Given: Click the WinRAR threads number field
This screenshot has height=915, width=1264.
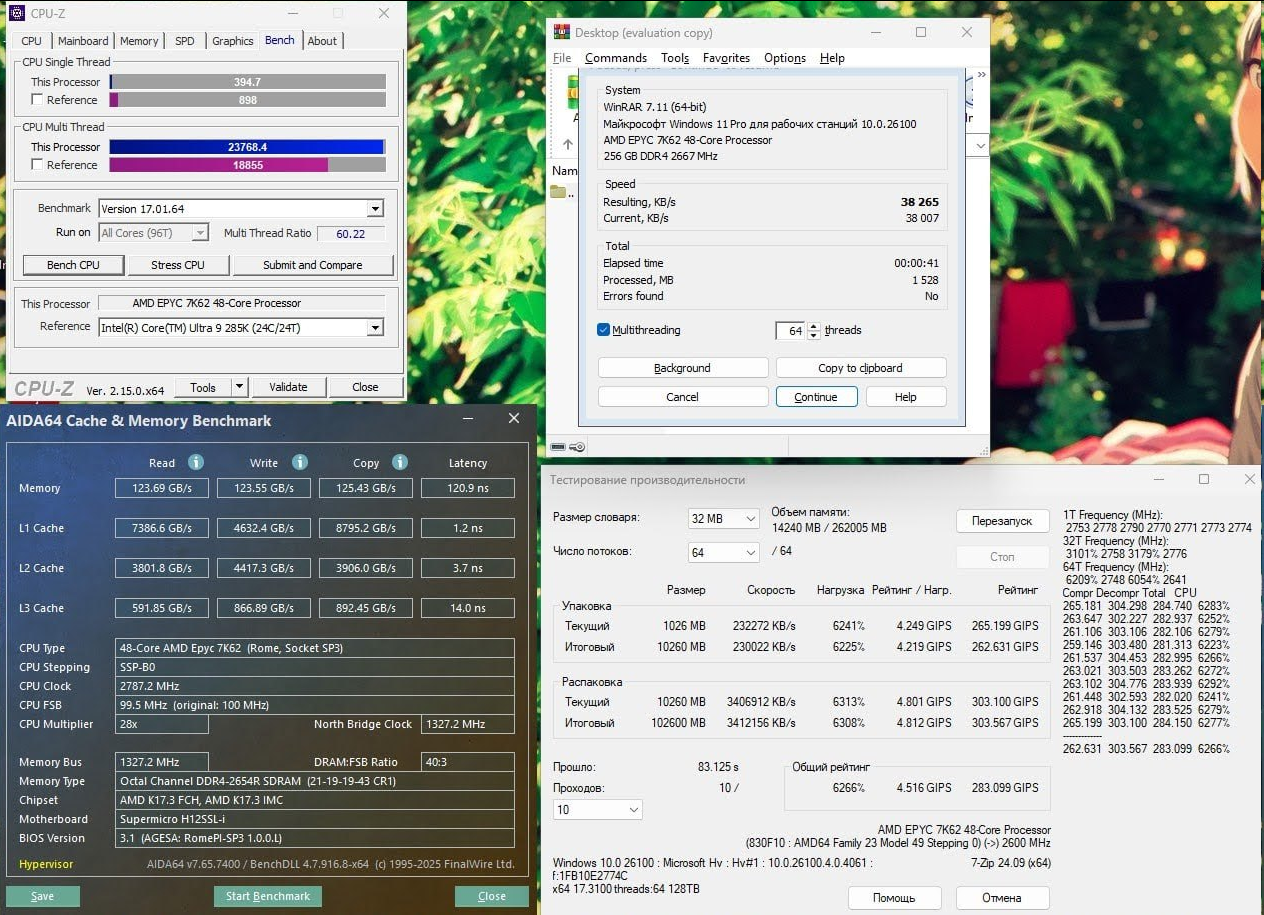Looking at the screenshot, I should click(x=791, y=331).
